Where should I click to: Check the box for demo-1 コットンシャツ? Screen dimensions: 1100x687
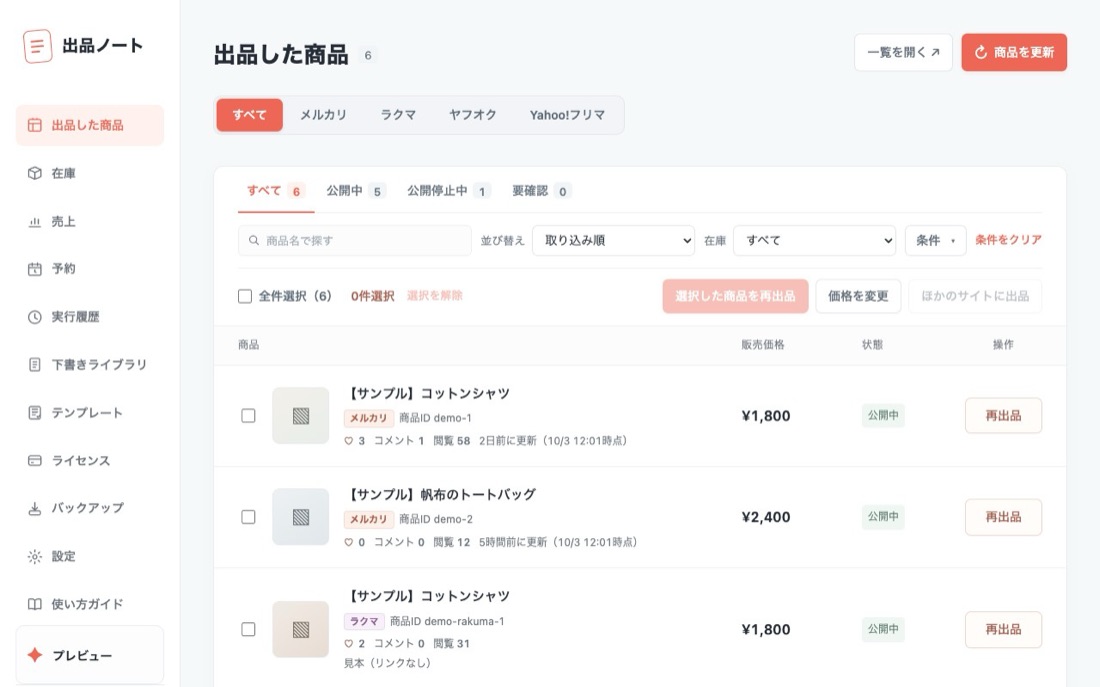coord(248,415)
